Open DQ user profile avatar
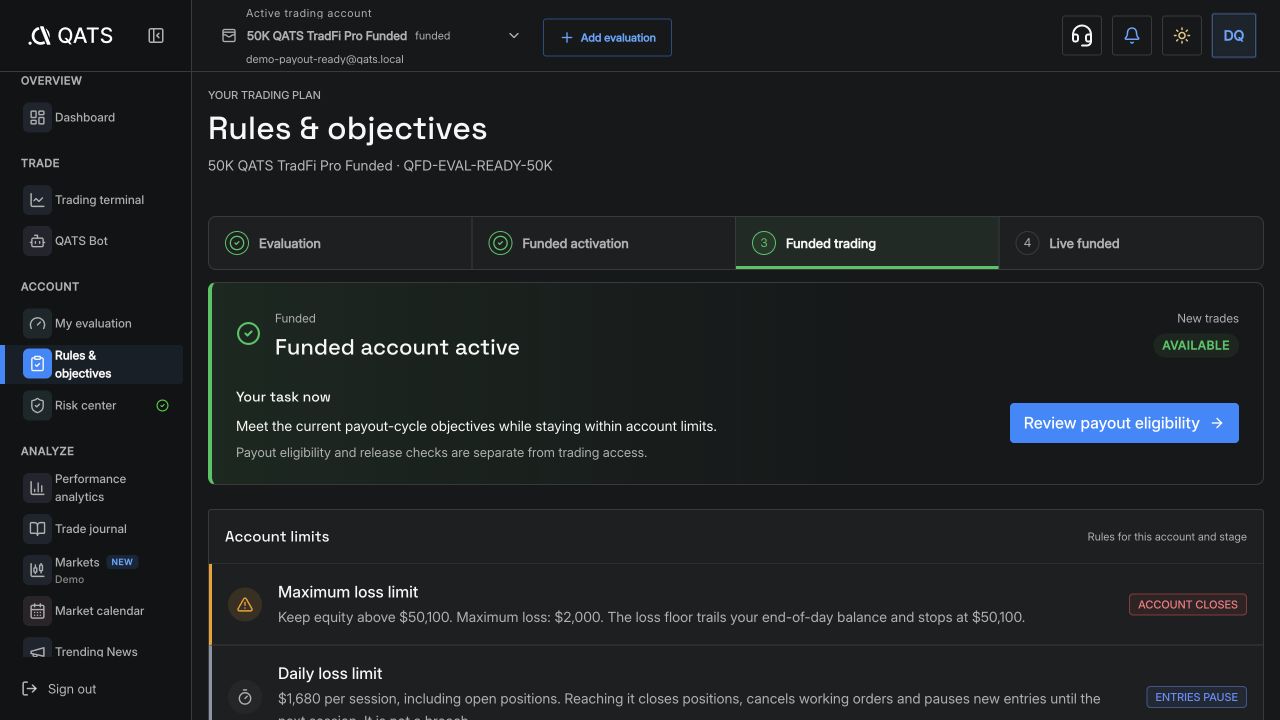 pos(1233,36)
